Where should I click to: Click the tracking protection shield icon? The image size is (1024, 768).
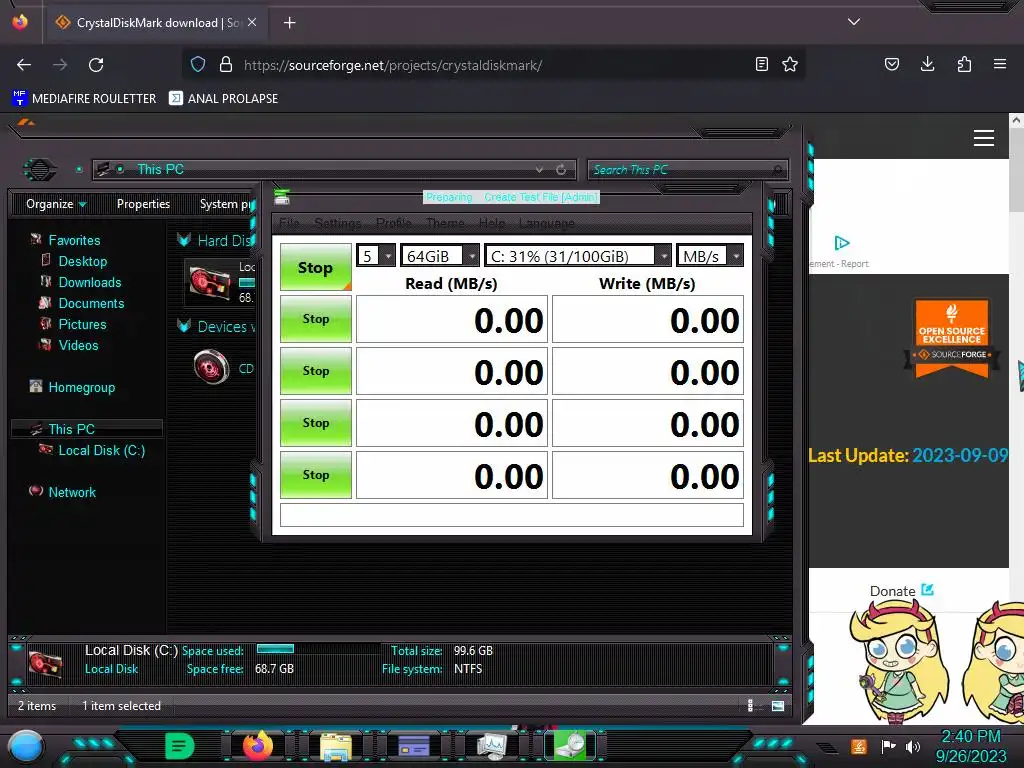[x=198, y=64]
